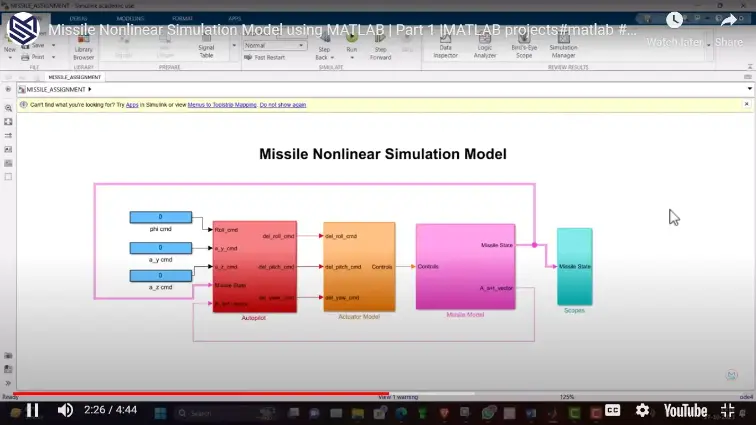Open the Library Browser
This screenshot has height=425, width=756.
[x=83, y=51]
